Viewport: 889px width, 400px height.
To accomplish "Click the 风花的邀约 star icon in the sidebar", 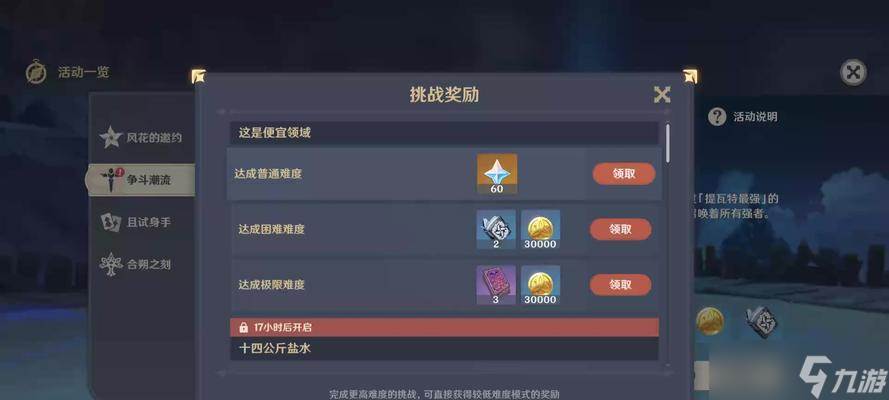I will (x=111, y=137).
